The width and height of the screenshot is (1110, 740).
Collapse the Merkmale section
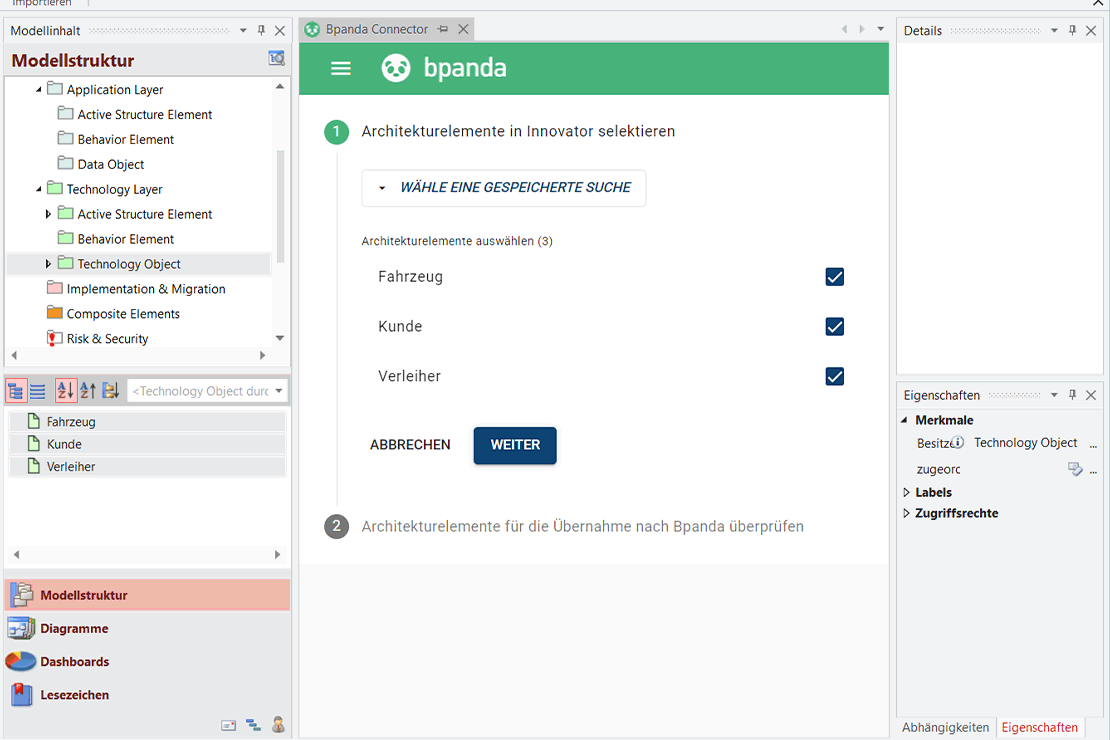(x=905, y=420)
